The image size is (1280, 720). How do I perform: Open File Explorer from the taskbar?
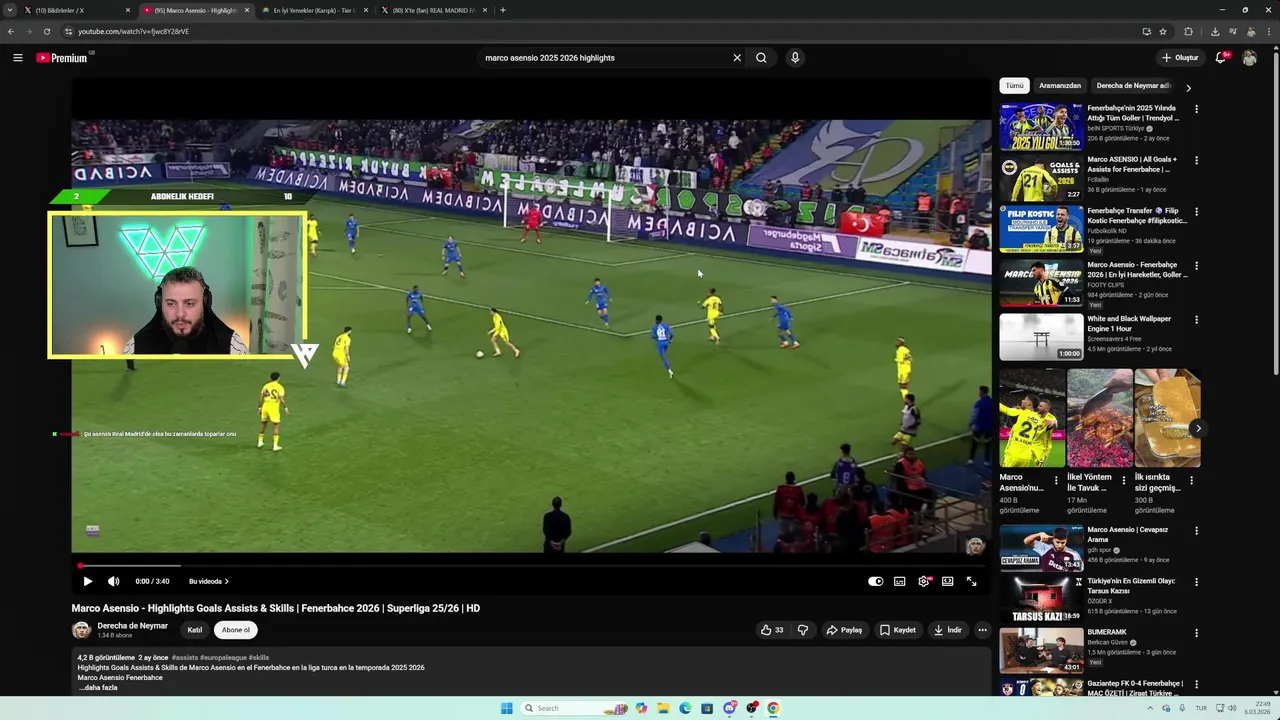click(x=663, y=708)
